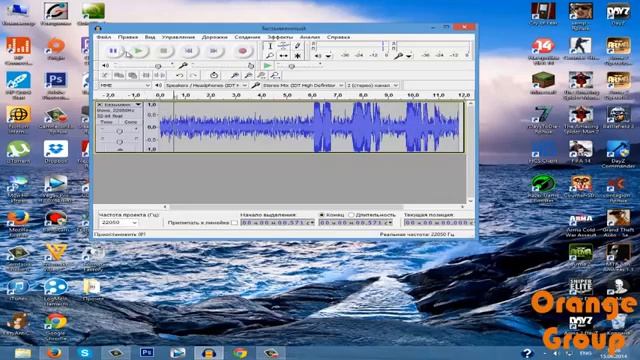This screenshot has height=360, width=640.
Task: Open the project rate 22050 dropdown
Action: coord(118,222)
